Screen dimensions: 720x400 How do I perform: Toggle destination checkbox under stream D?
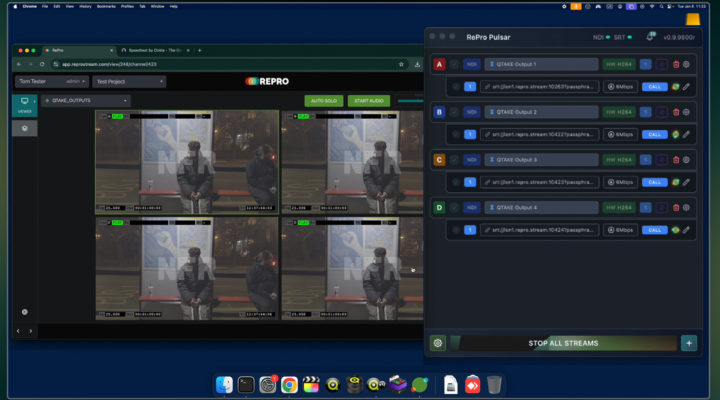point(456,230)
